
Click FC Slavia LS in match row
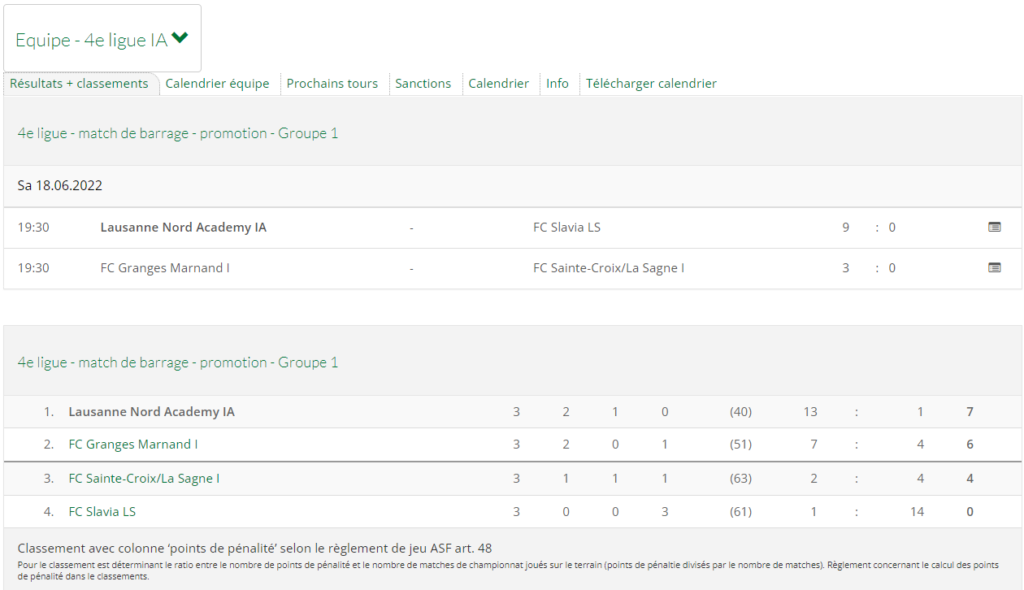pyautogui.click(x=566, y=227)
